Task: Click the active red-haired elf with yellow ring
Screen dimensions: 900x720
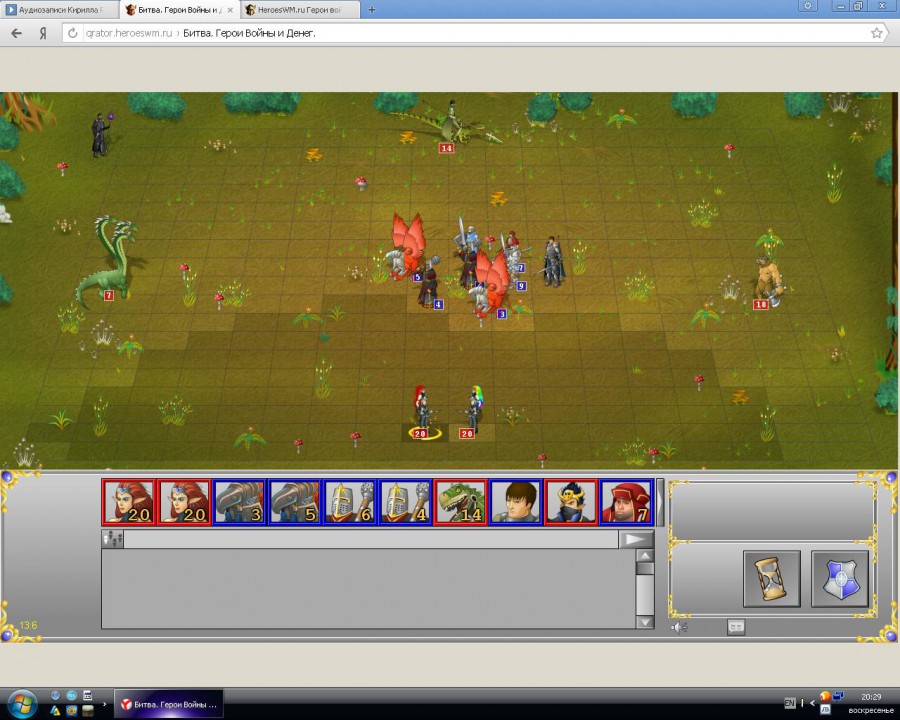Action: click(423, 412)
